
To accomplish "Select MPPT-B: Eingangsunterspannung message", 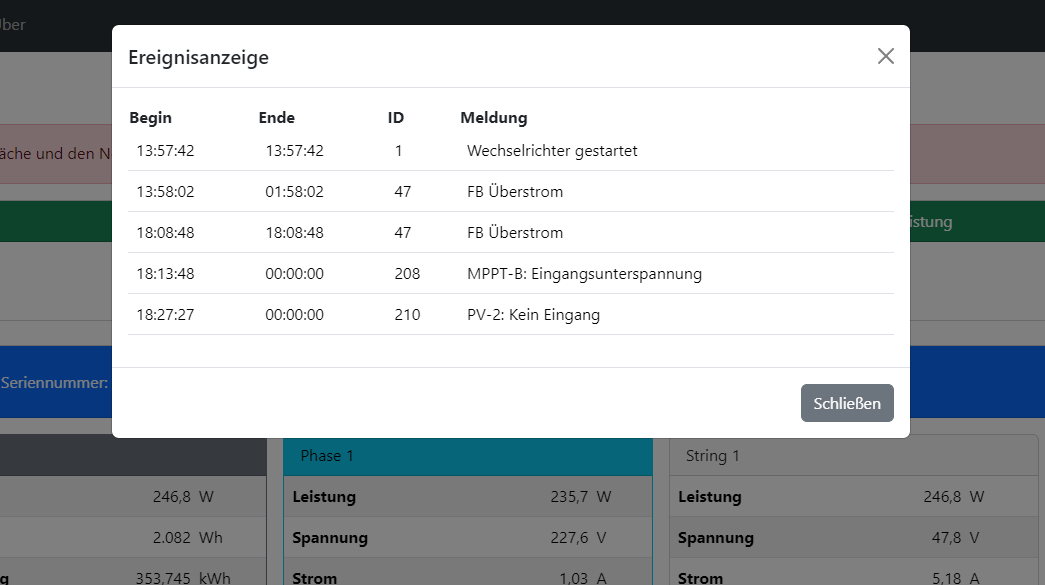I will point(584,274).
